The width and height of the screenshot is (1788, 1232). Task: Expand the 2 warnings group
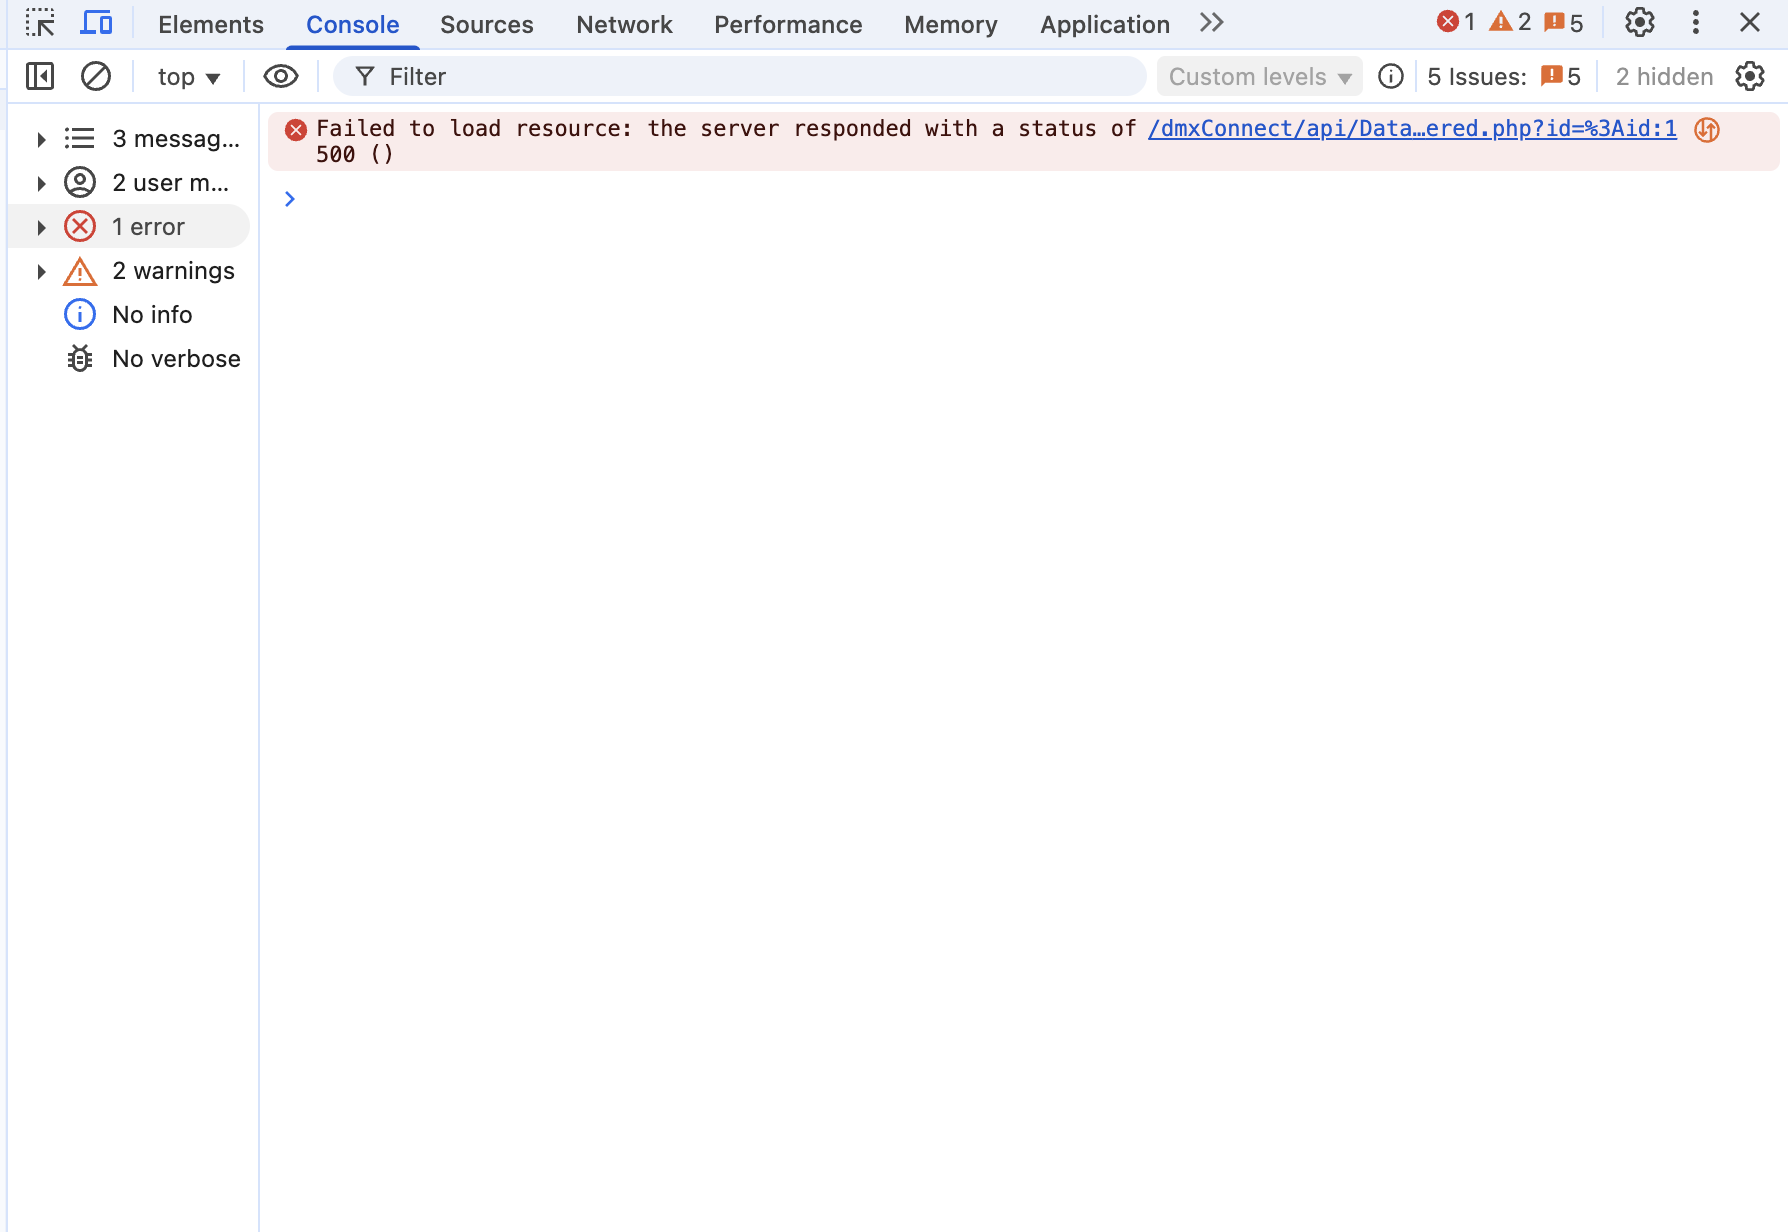pyautogui.click(x=41, y=271)
